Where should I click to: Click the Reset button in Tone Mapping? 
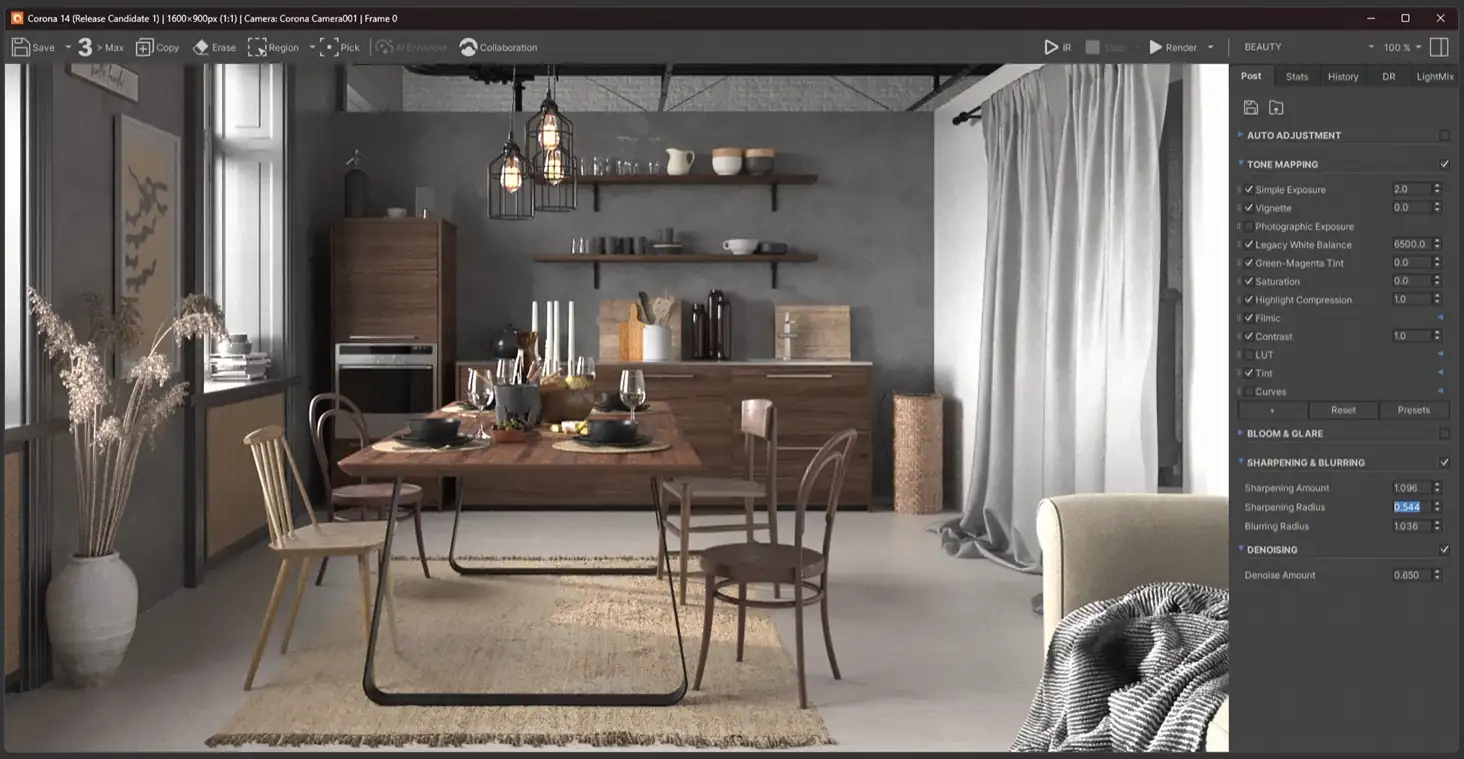point(1343,410)
